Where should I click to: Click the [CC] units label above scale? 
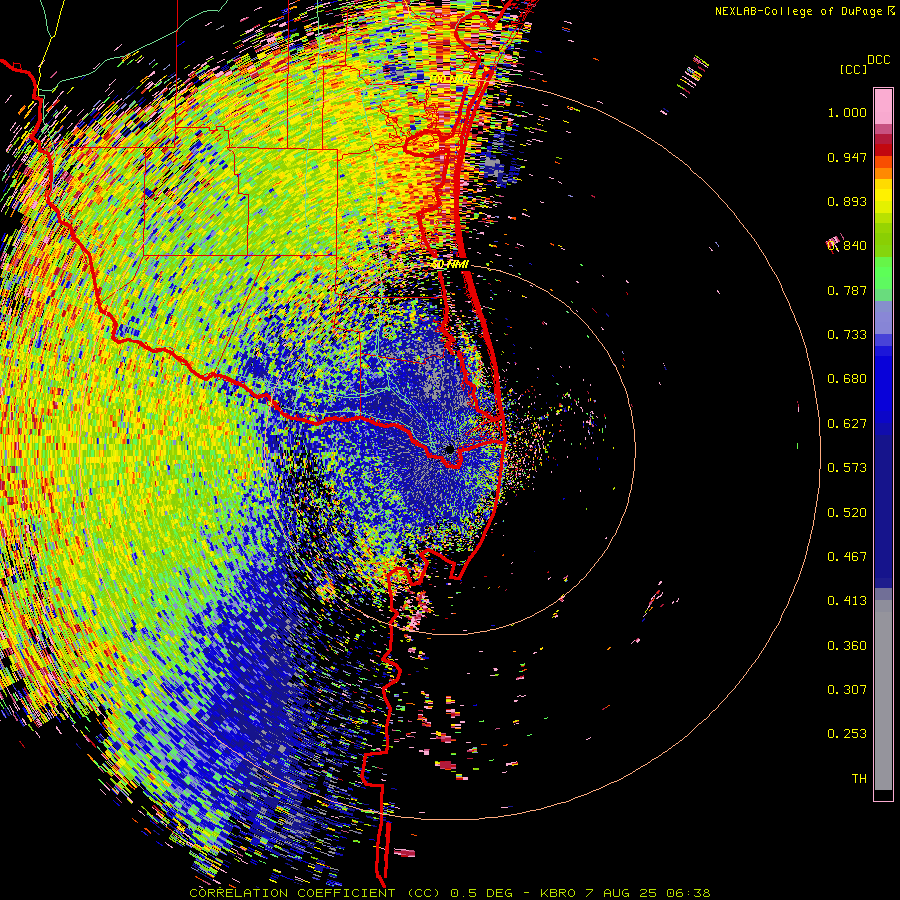tap(853, 69)
